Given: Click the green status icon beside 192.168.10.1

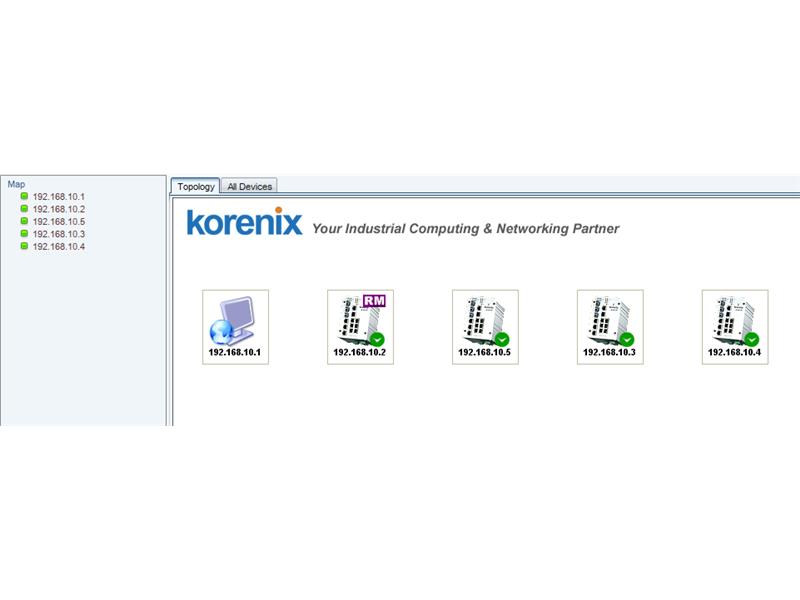Looking at the screenshot, I should coord(24,196).
